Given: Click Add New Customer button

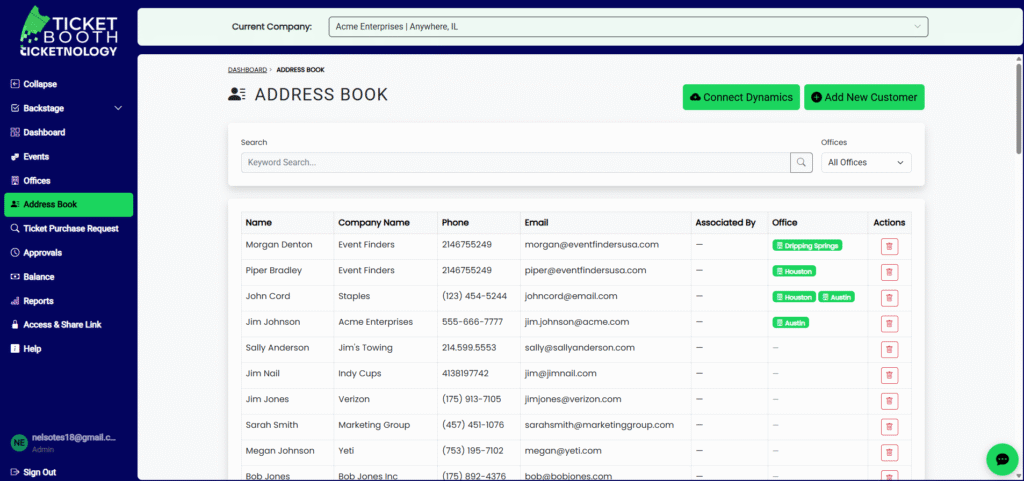Looking at the screenshot, I should 864,97.
